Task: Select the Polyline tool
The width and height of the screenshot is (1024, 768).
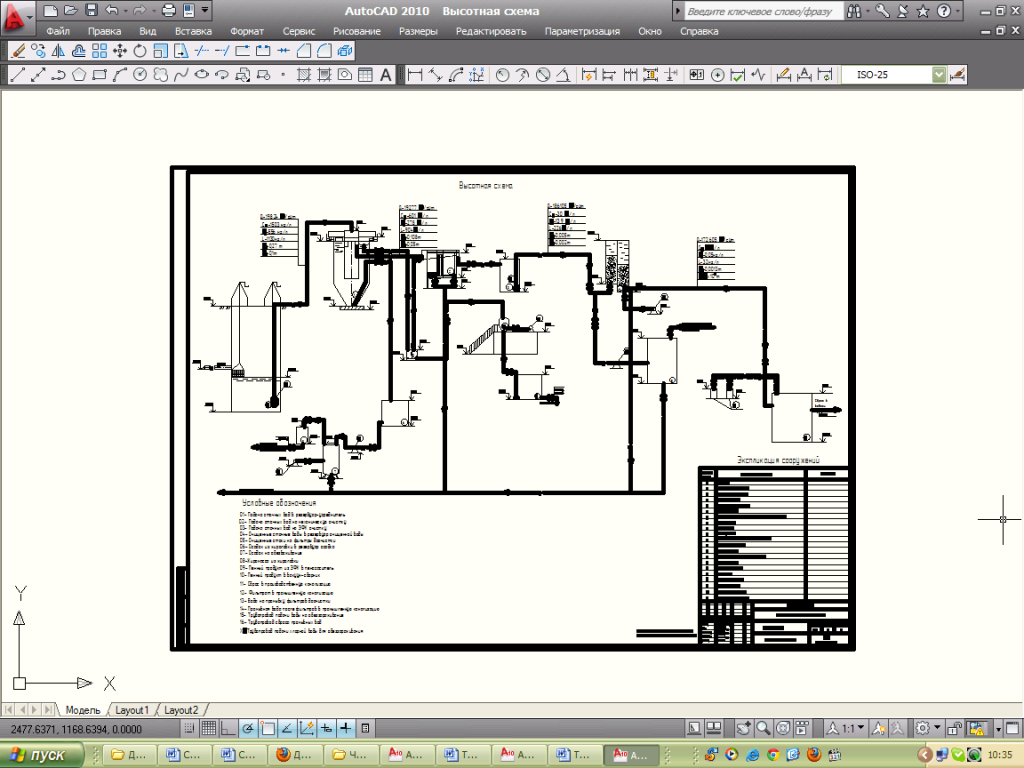Action: coord(59,75)
